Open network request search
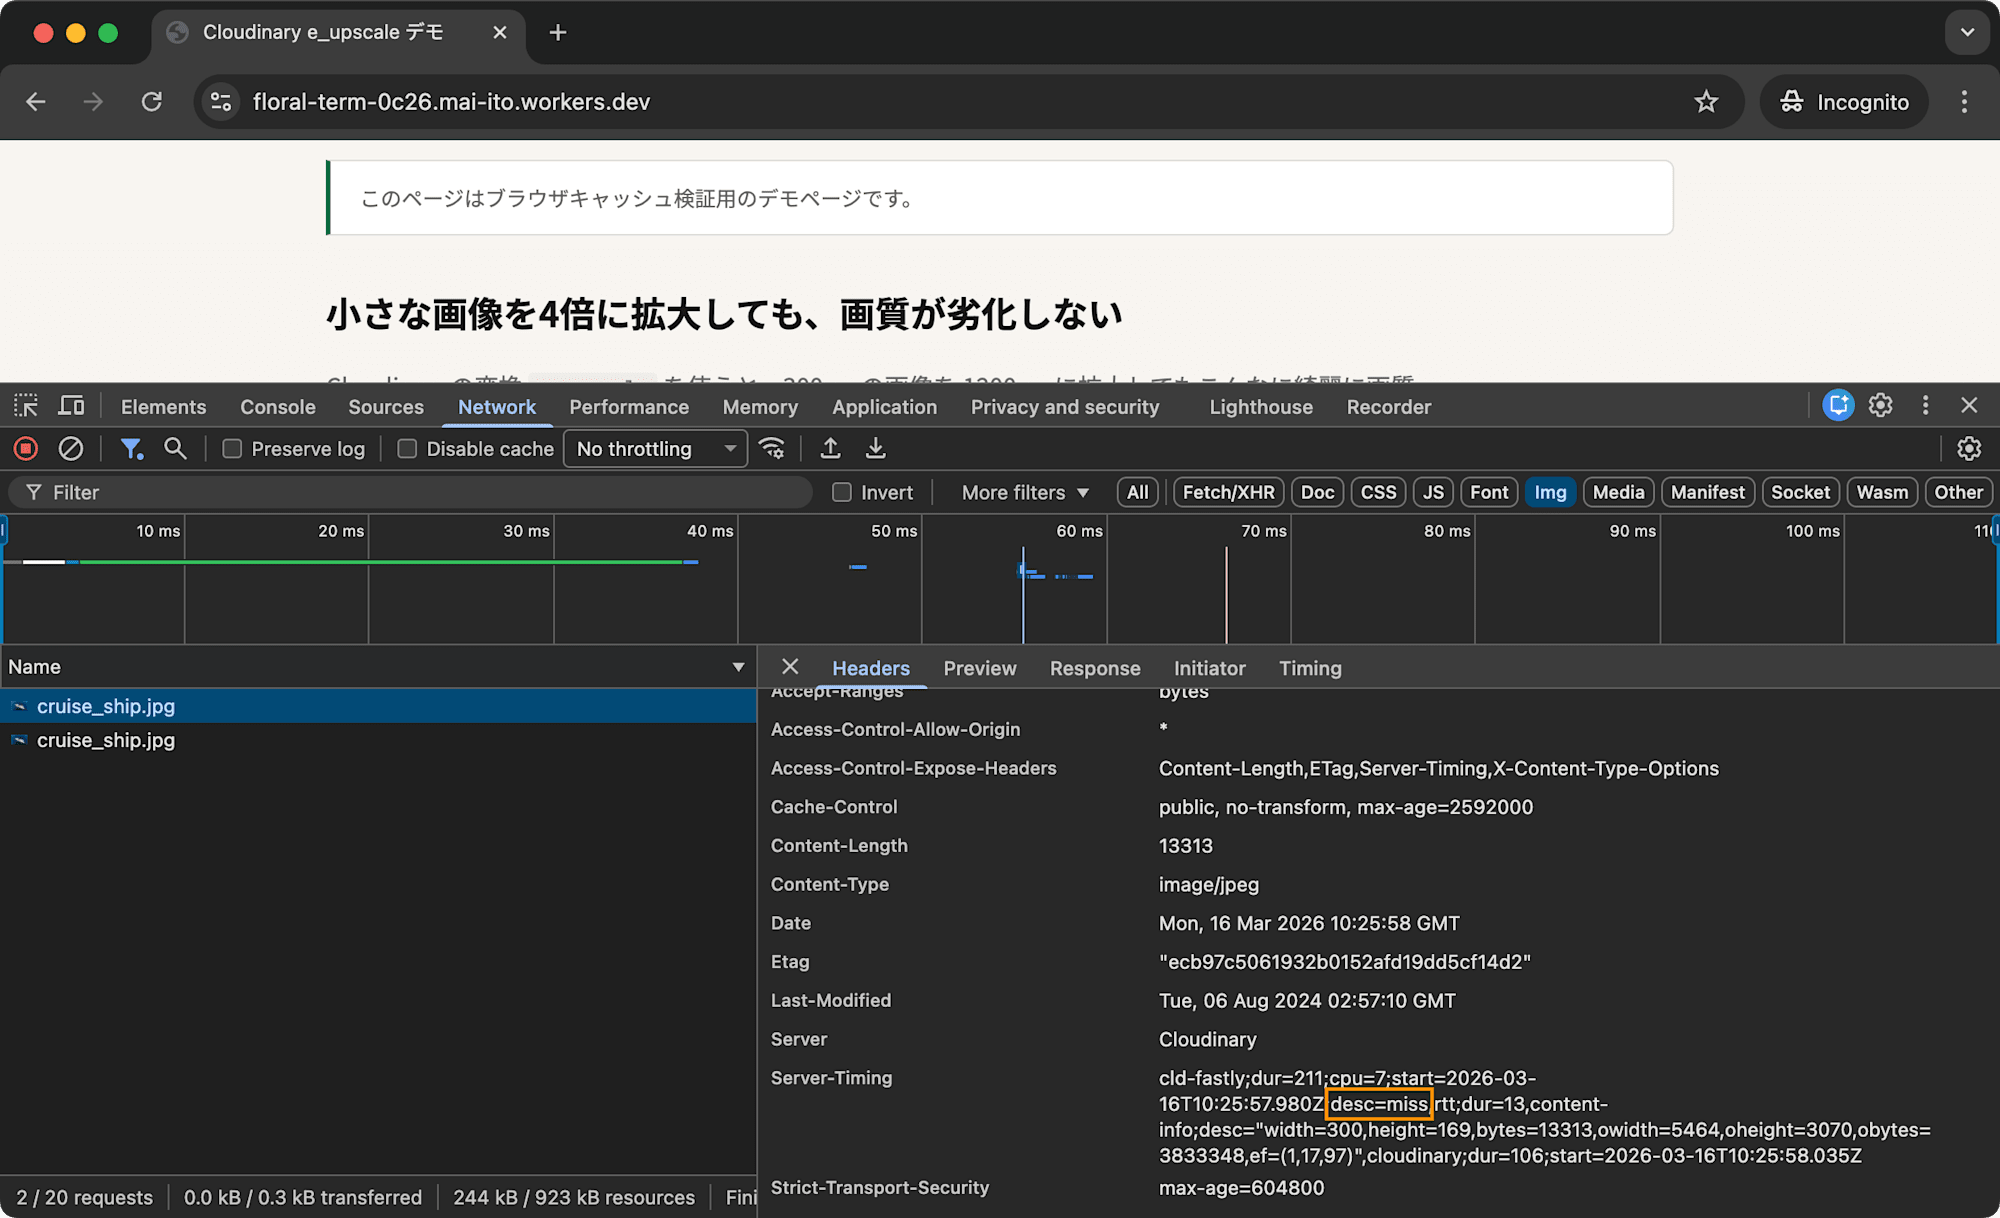The image size is (2000, 1218). coord(175,448)
